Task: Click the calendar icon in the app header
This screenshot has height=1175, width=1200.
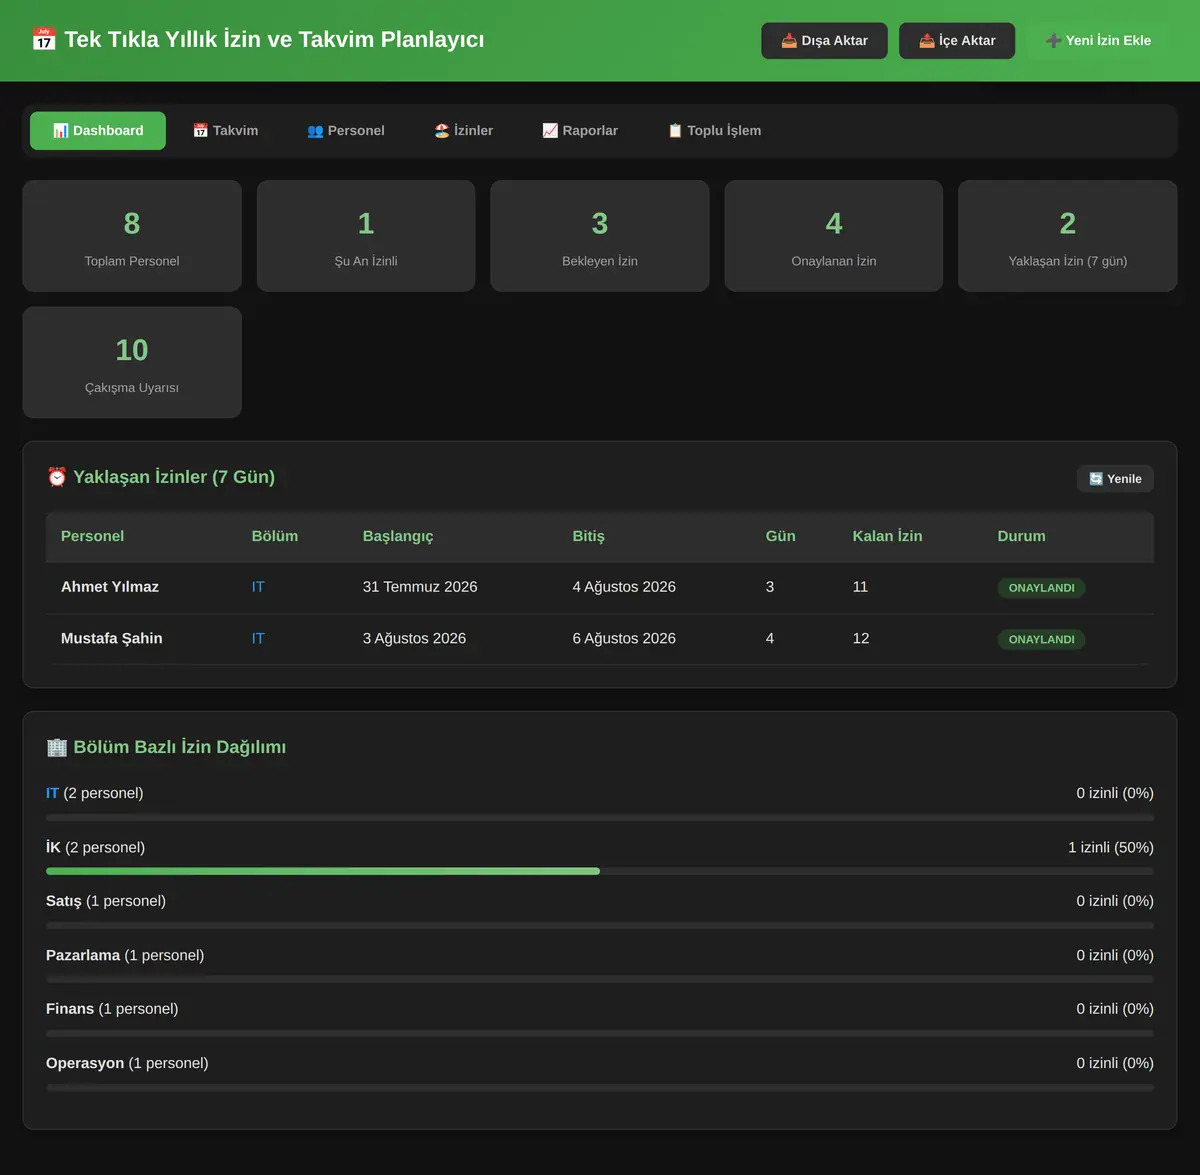Action: (44, 40)
